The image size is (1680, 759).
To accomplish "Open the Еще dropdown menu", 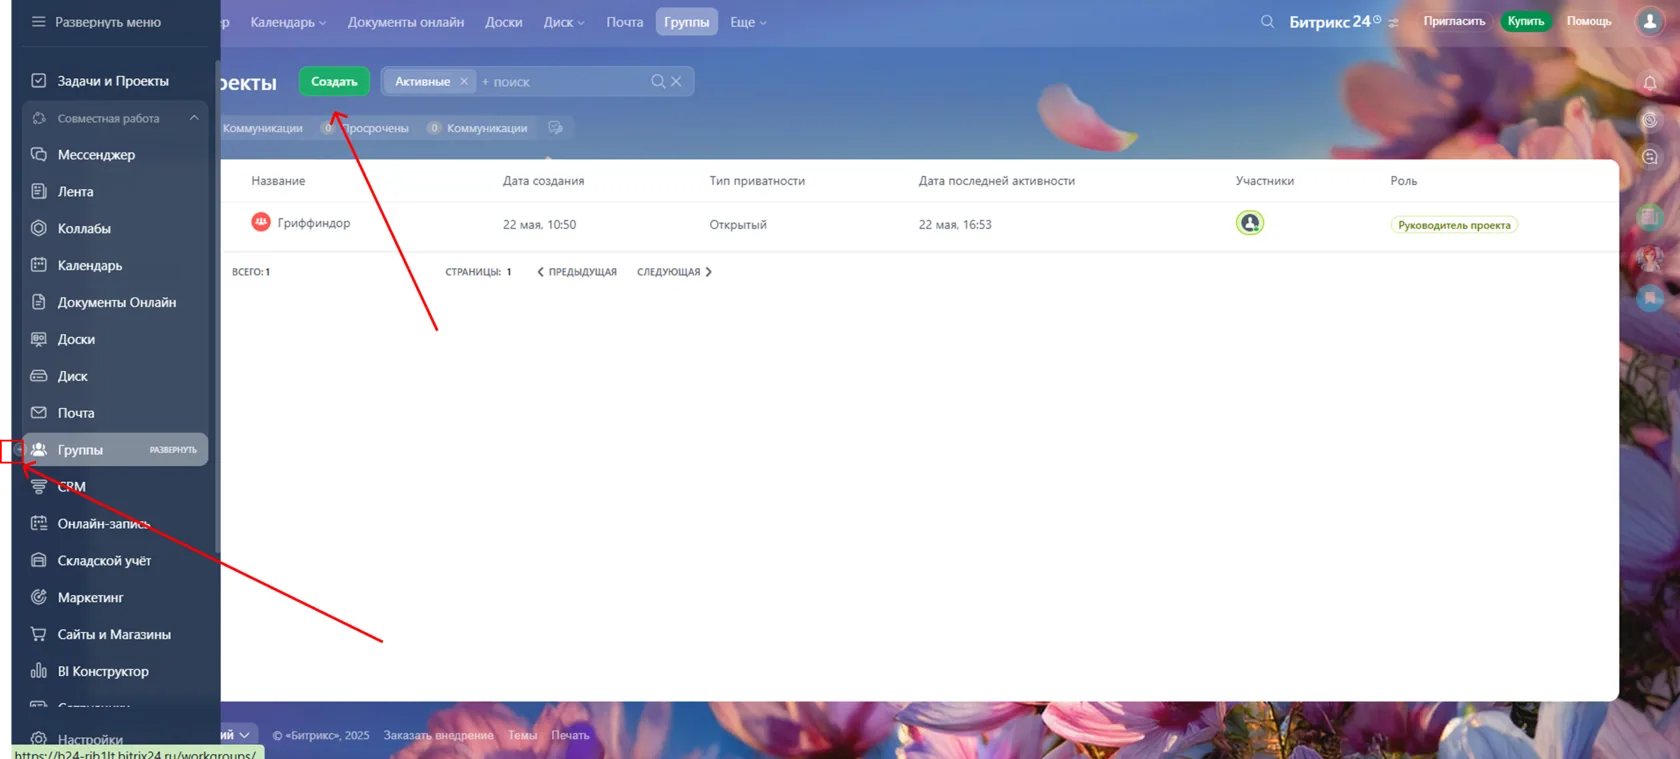I will (x=748, y=22).
